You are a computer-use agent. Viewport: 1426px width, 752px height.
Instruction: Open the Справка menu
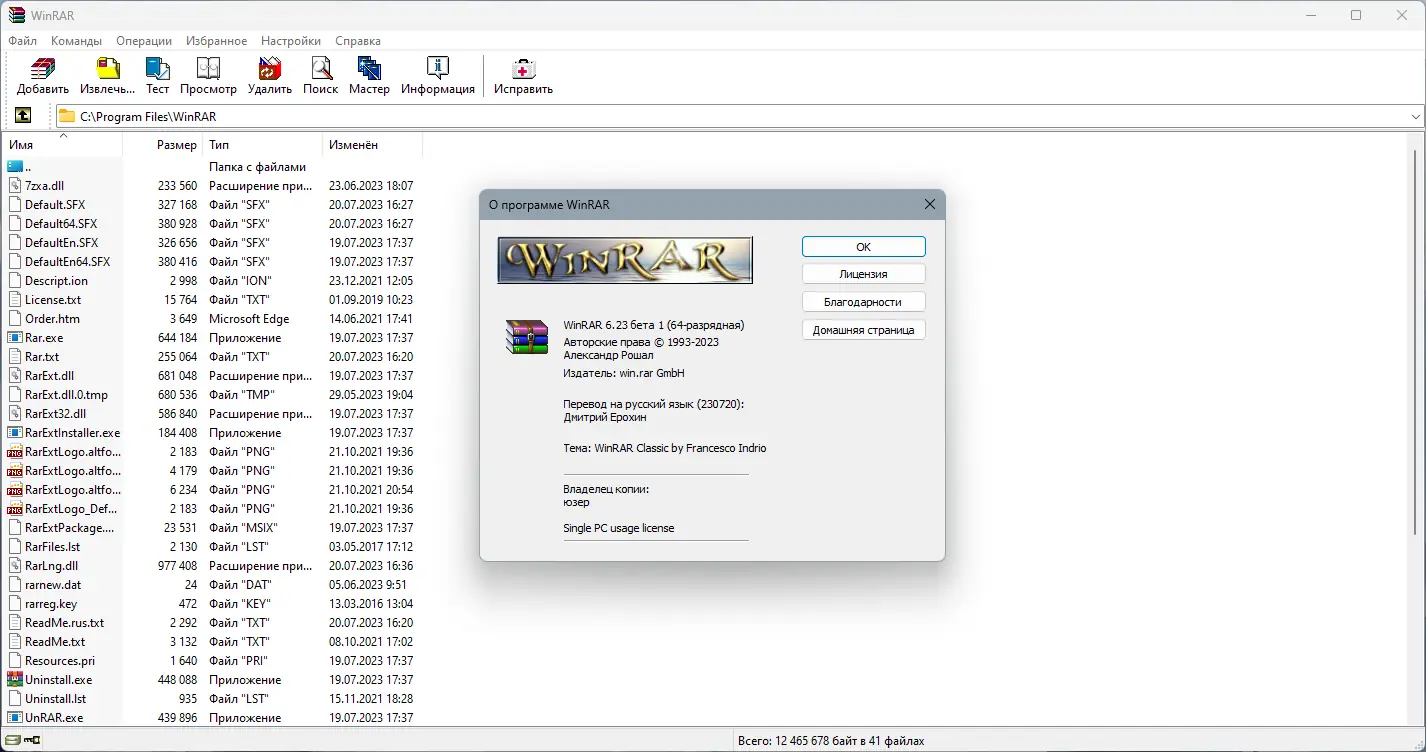358,41
